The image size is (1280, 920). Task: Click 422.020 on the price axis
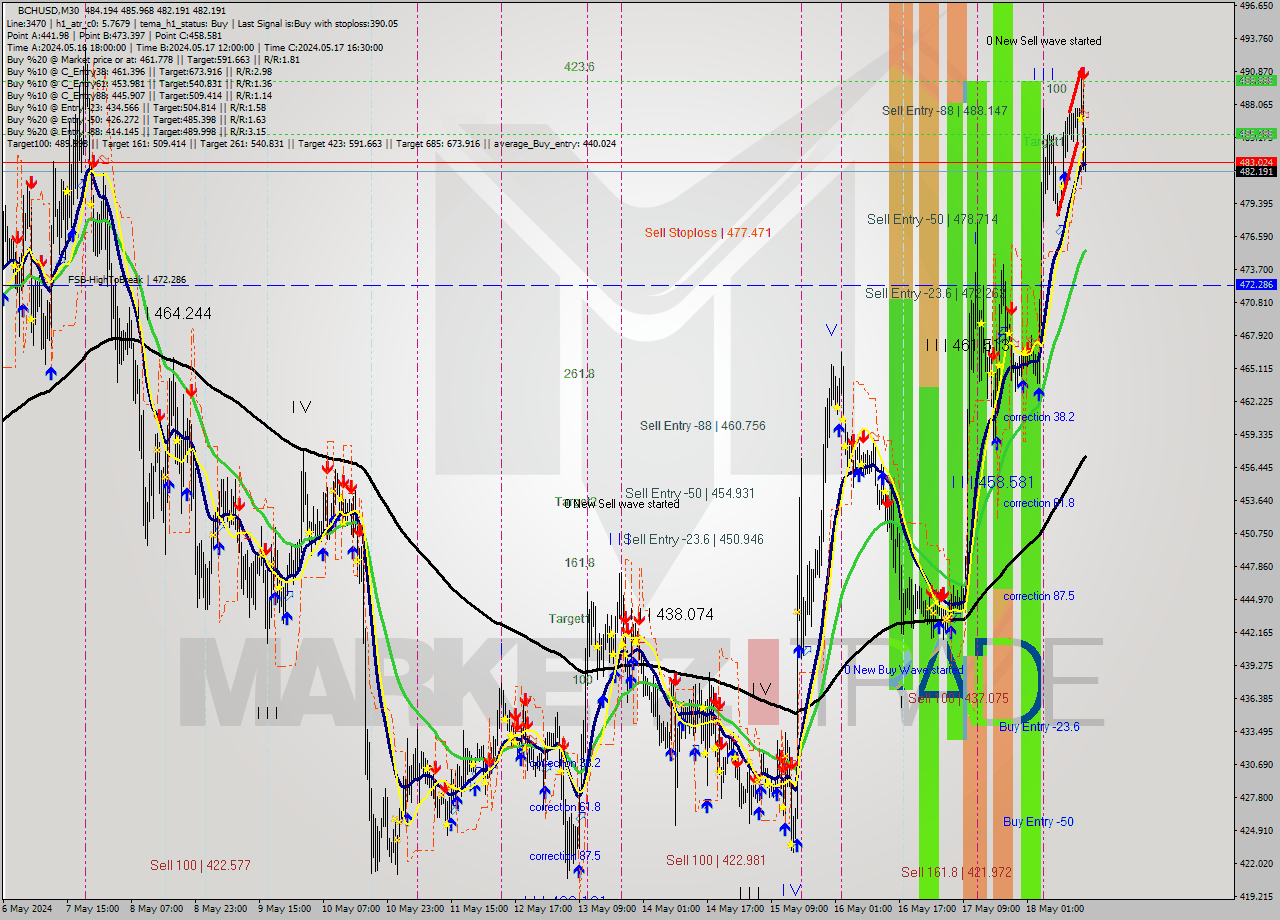(x=1257, y=863)
